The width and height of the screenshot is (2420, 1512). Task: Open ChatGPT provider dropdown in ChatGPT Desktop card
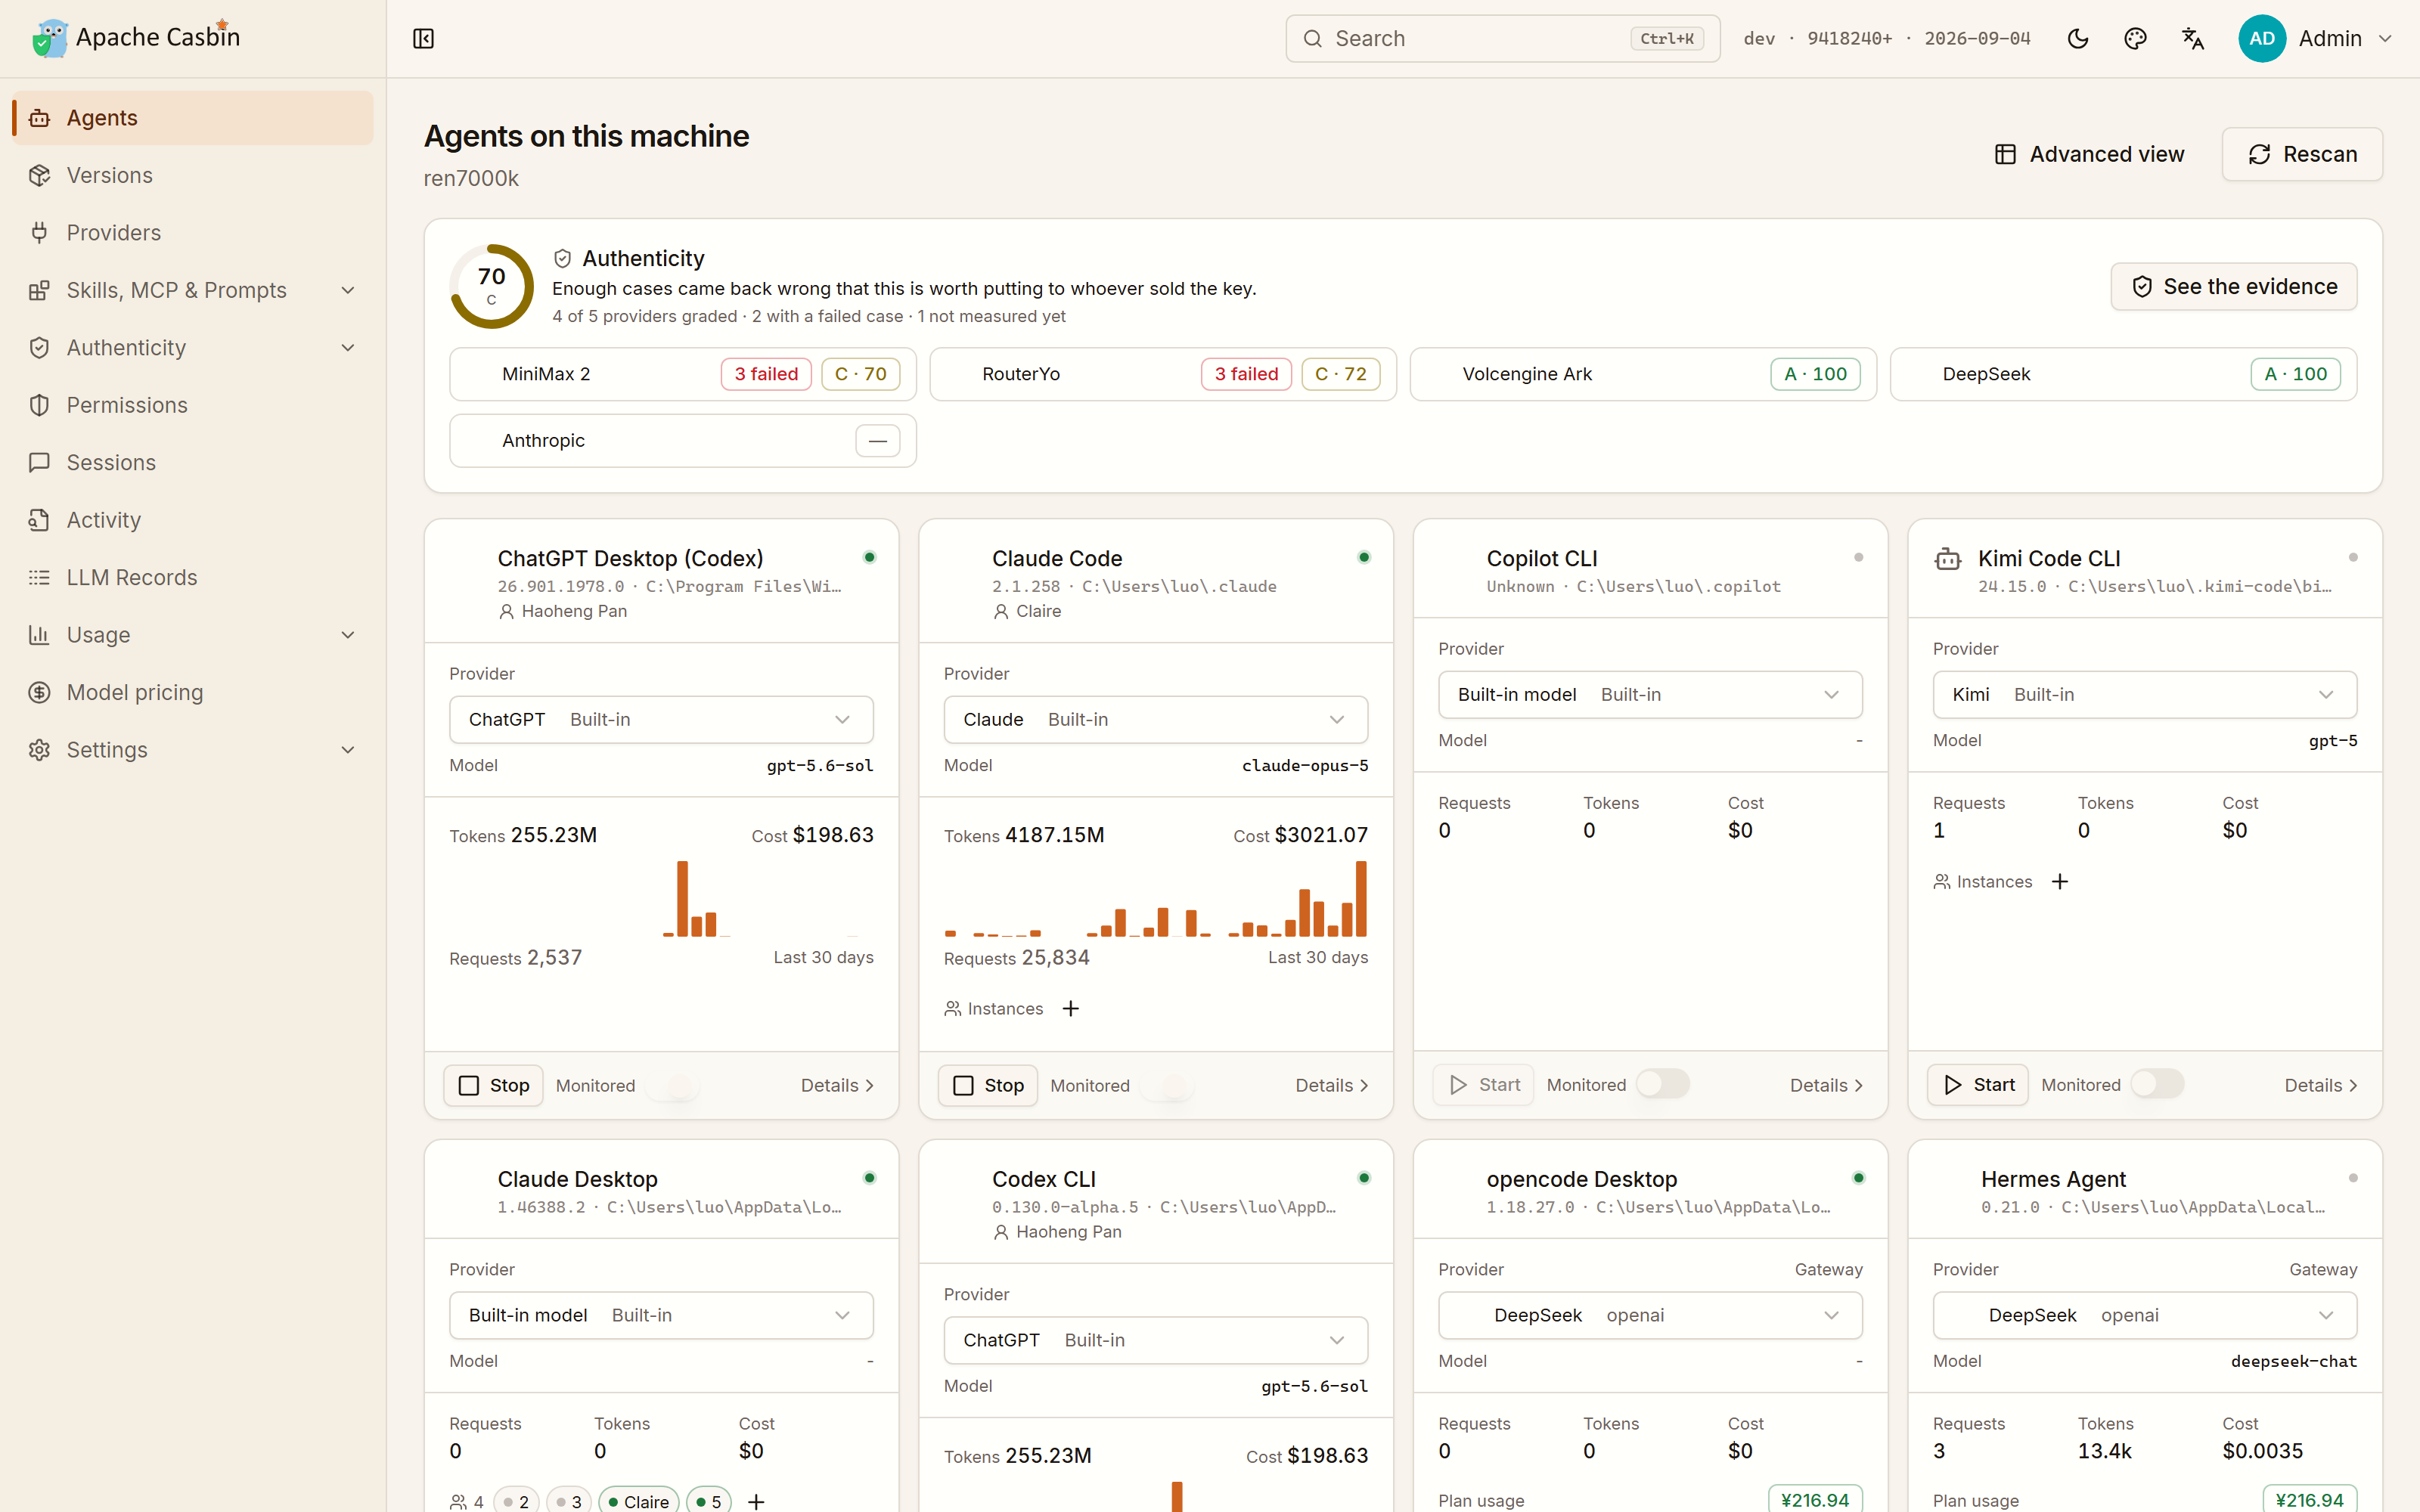(661, 719)
